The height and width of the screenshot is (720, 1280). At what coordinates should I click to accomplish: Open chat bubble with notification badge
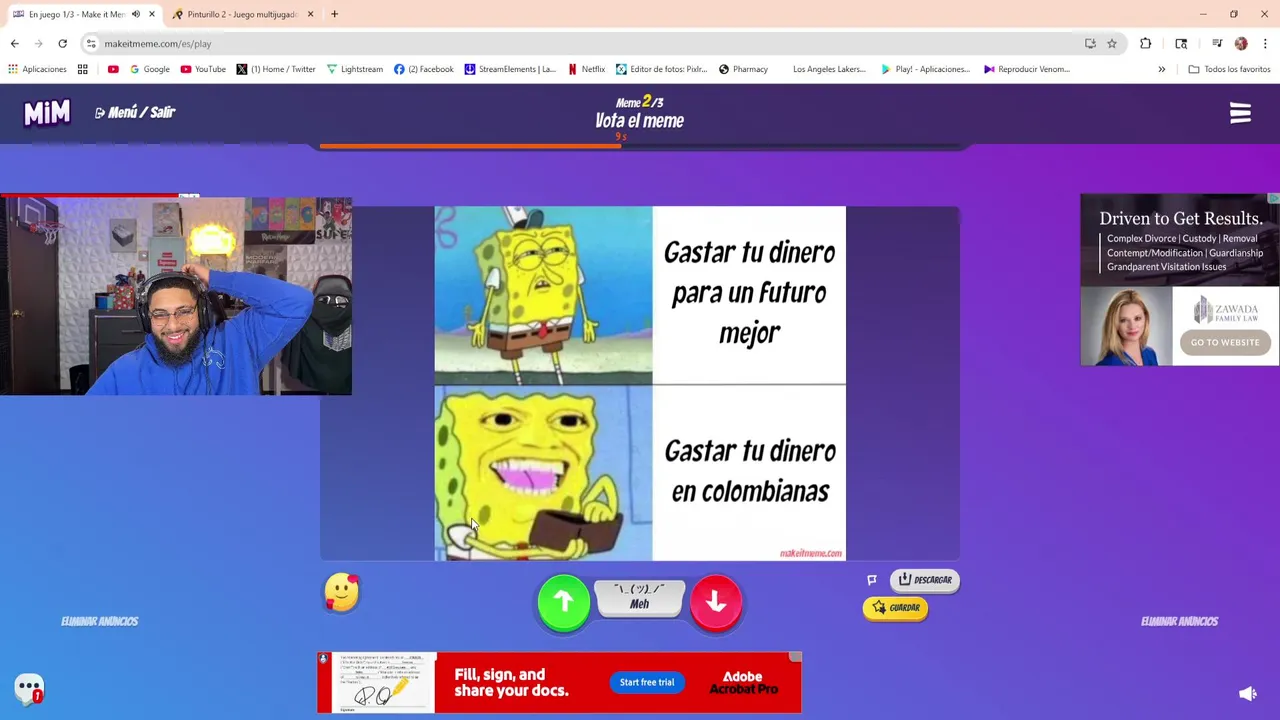[29, 688]
